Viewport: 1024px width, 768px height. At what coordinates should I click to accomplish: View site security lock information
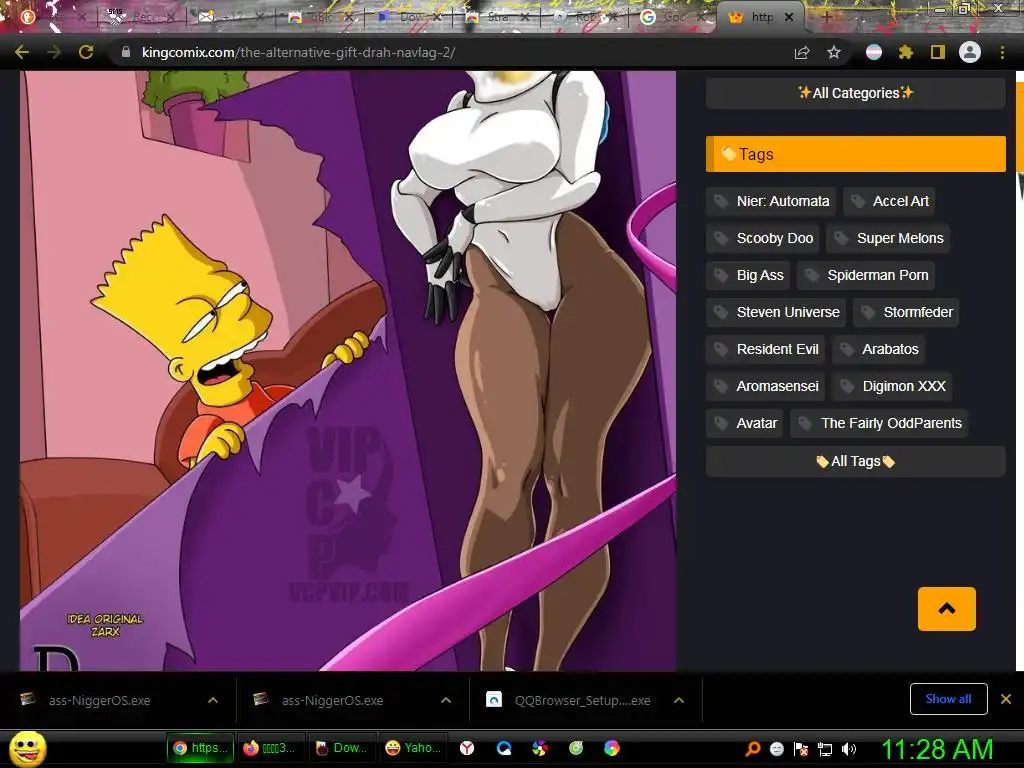tap(125, 52)
